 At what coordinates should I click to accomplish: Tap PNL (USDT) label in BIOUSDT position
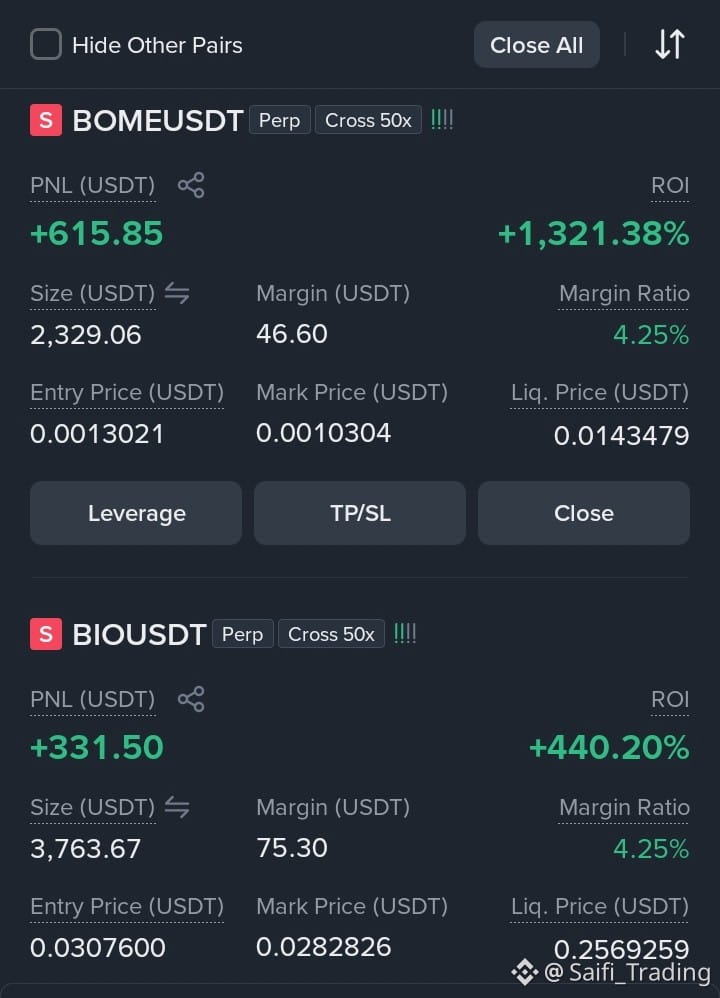pos(92,699)
